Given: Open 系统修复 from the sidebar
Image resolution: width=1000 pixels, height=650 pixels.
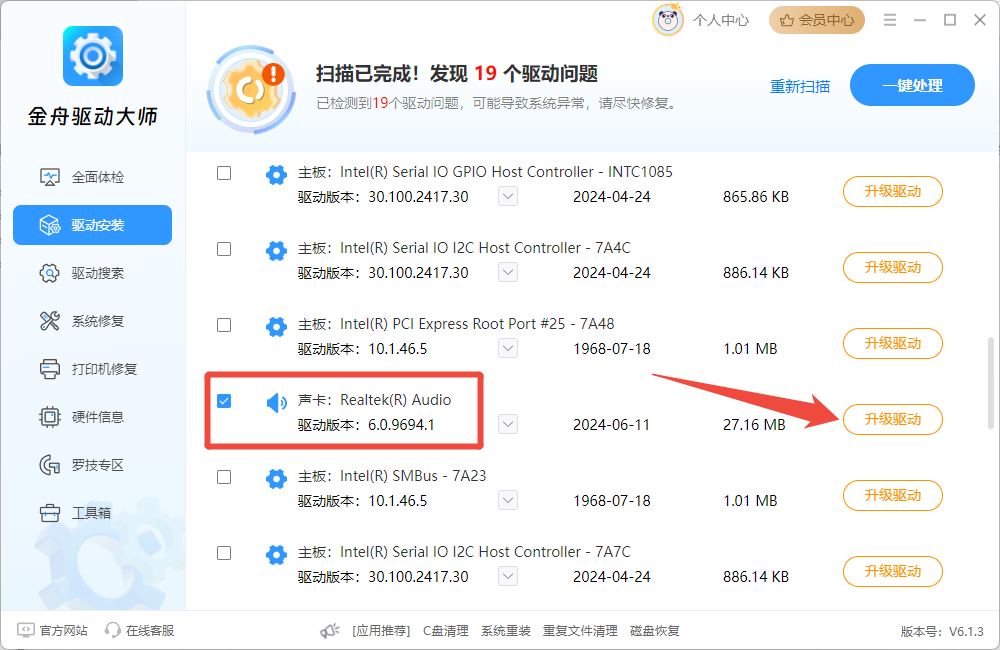Looking at the screenshot, I should coord(92,321).
